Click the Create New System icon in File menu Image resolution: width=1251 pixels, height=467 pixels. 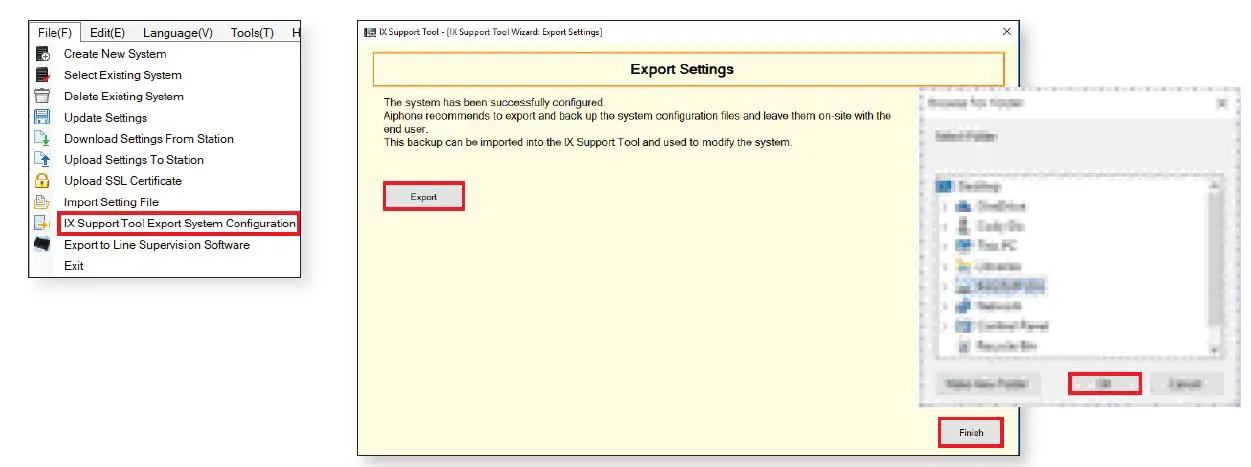click(42, 54)
